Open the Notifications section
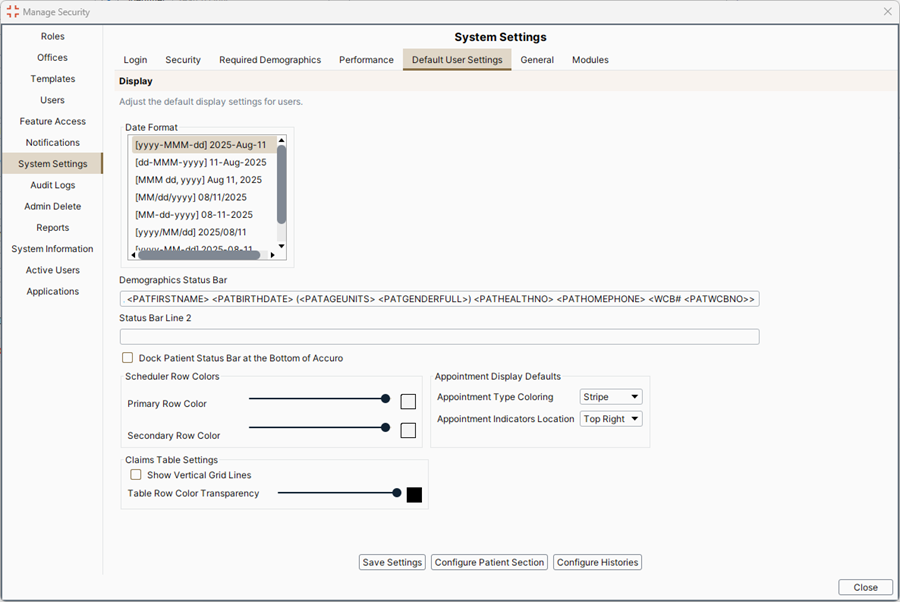 52,142
